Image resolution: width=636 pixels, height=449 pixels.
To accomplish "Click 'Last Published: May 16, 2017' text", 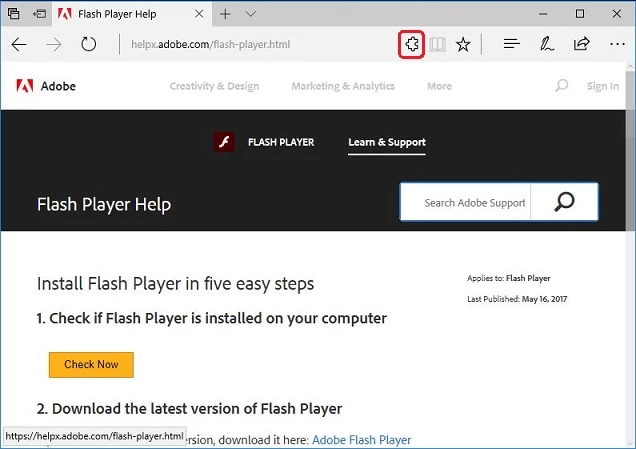I will [517, 299].
